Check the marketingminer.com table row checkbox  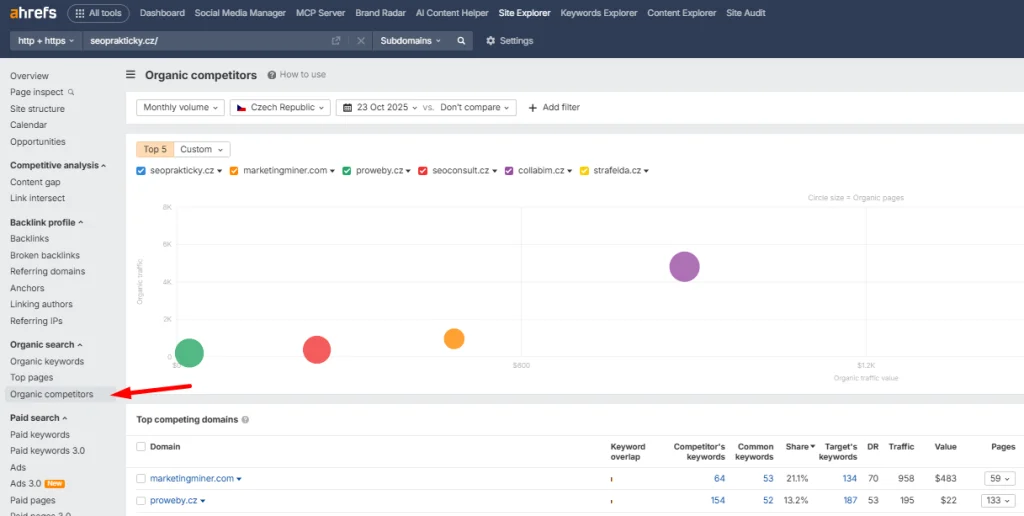141,479
